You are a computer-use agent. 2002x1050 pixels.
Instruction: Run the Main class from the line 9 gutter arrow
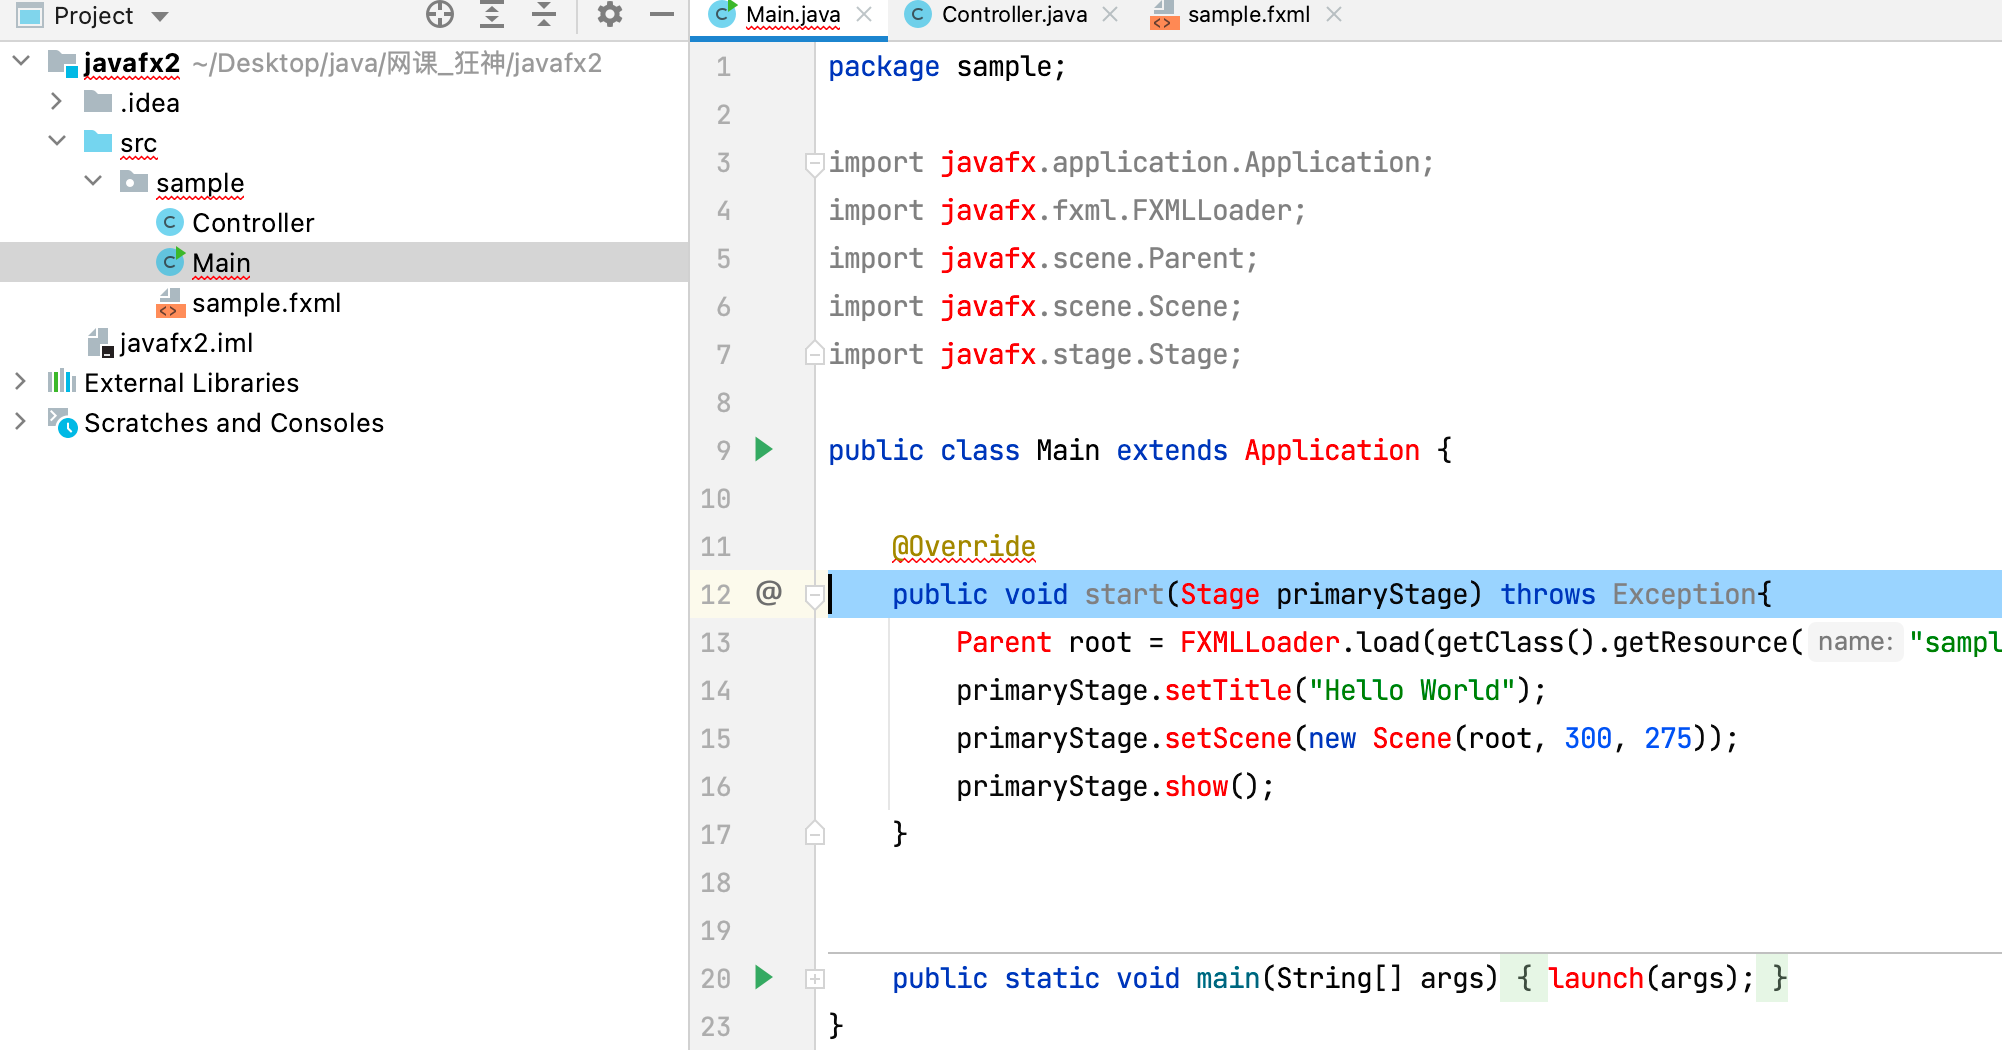[764, 450]
